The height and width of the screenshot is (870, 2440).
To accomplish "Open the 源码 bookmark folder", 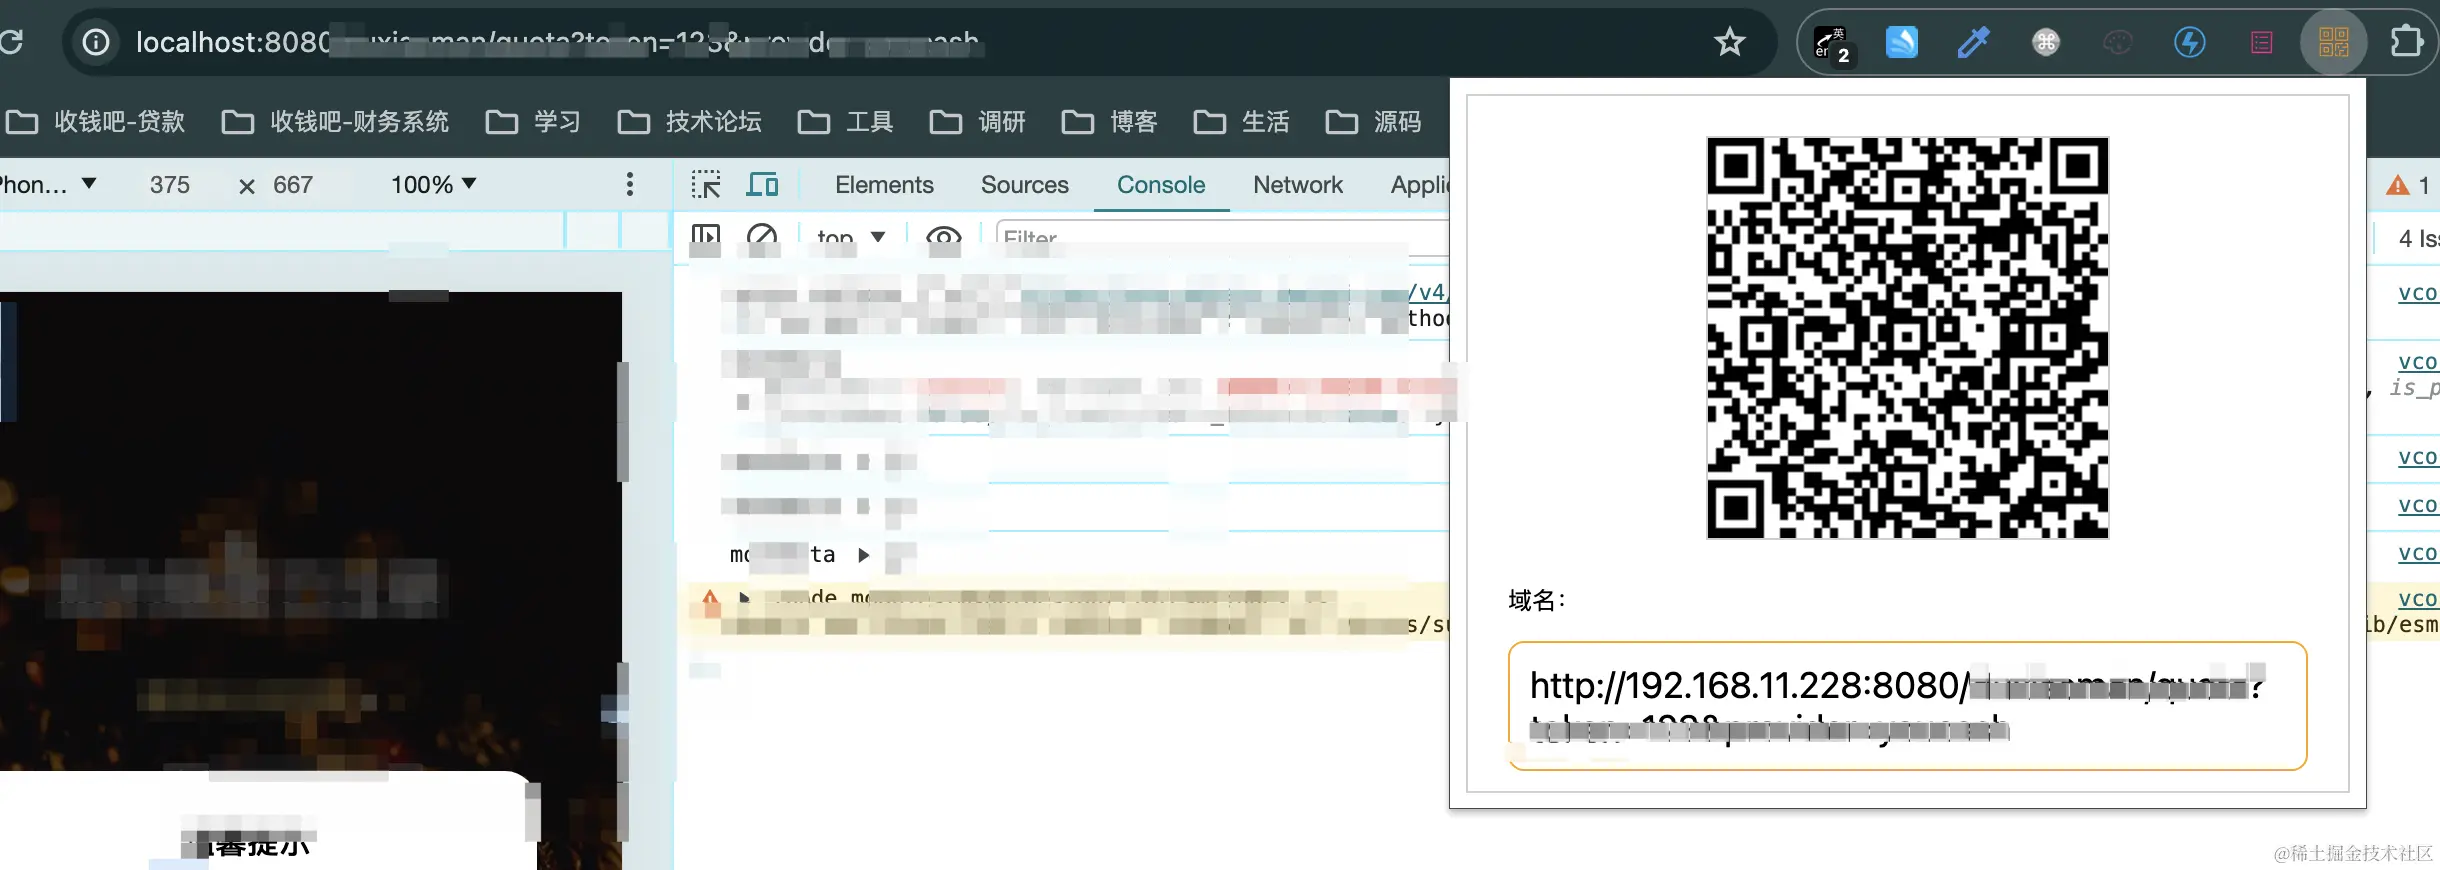I will click(x=1373, y=122).
